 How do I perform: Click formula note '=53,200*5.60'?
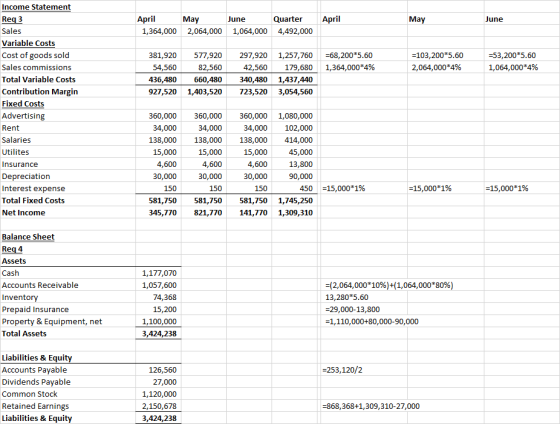tap(512, 55)
